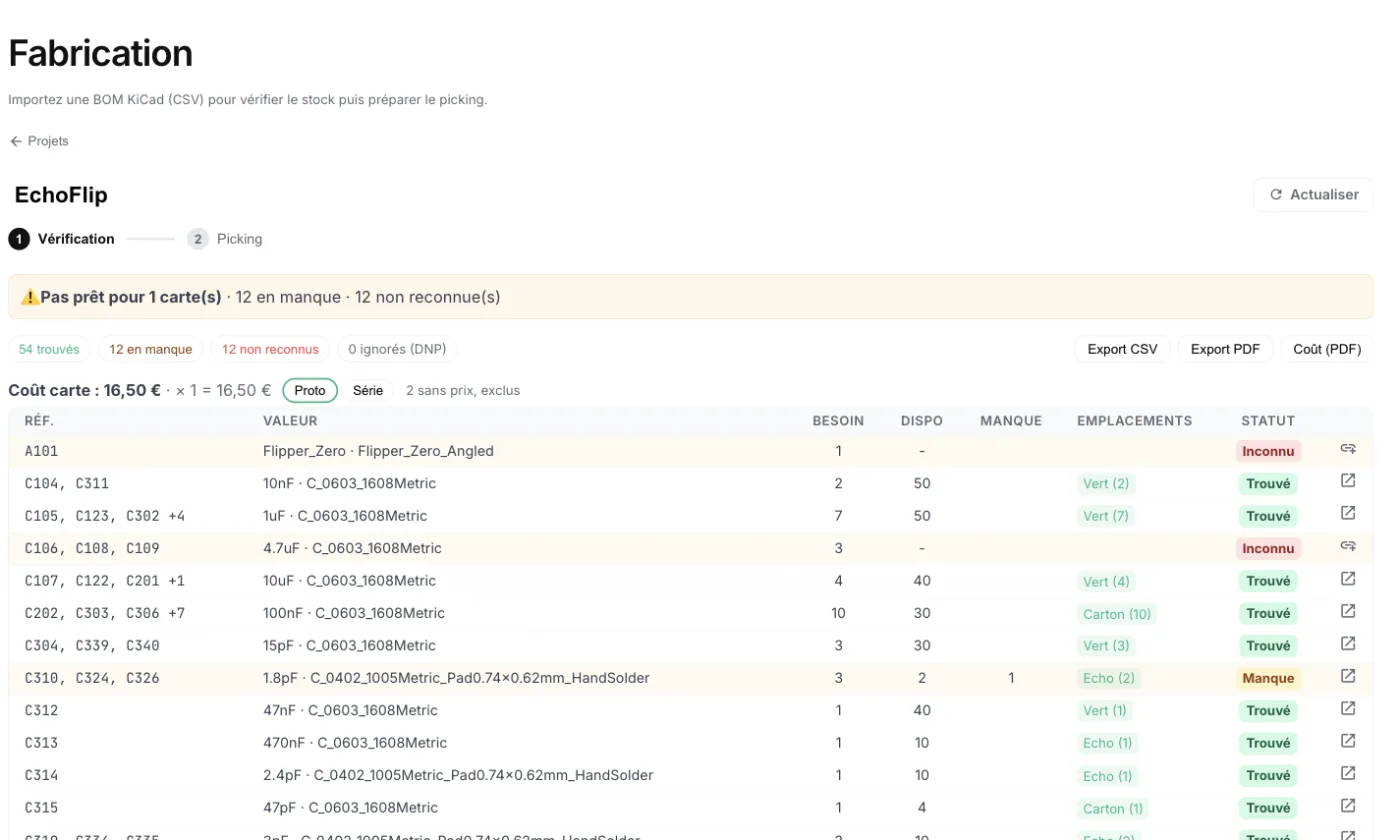Open Coût (PDF) export
Image resolution: width=1400 pixels, height=840 pixels.
[1327, 349]
